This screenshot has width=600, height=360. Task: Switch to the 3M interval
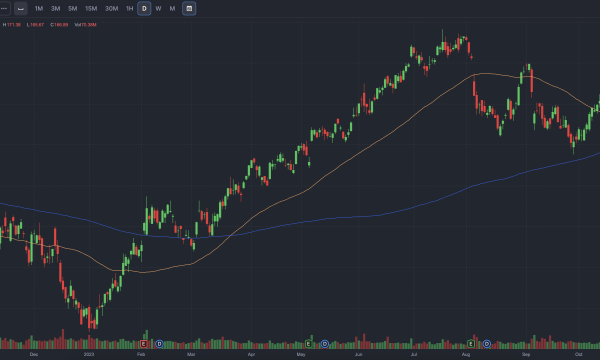point(55,8)
